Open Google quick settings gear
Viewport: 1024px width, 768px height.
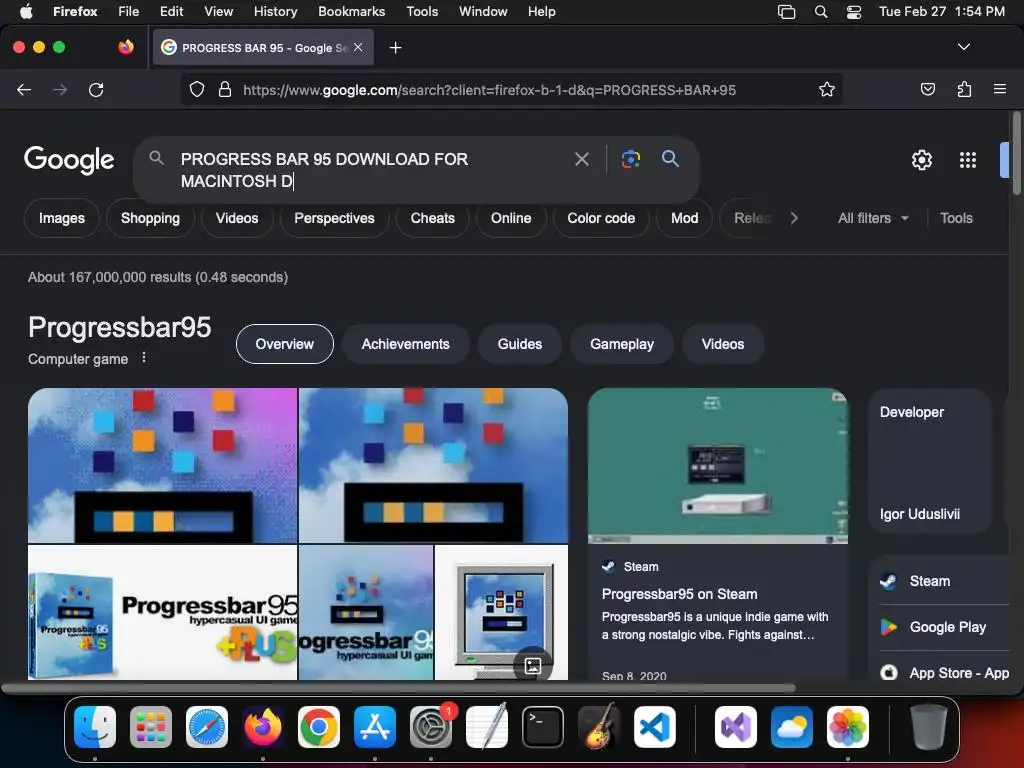[921, 160]
